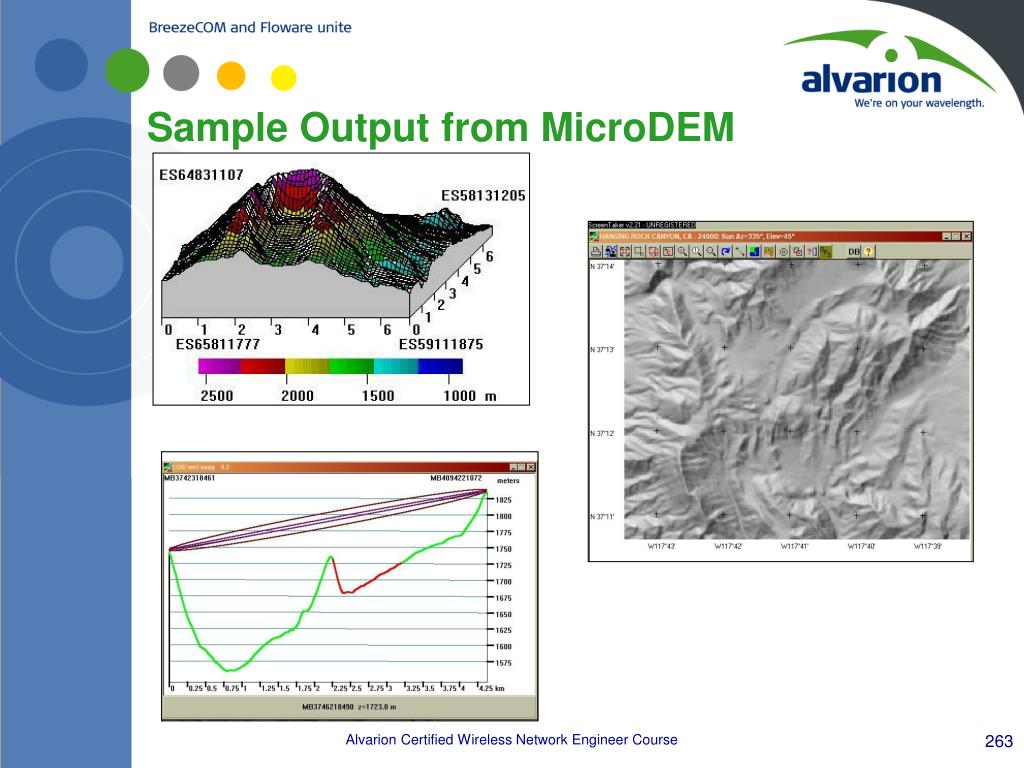Click the 'ES58131205' corner label

pos(483,196)
